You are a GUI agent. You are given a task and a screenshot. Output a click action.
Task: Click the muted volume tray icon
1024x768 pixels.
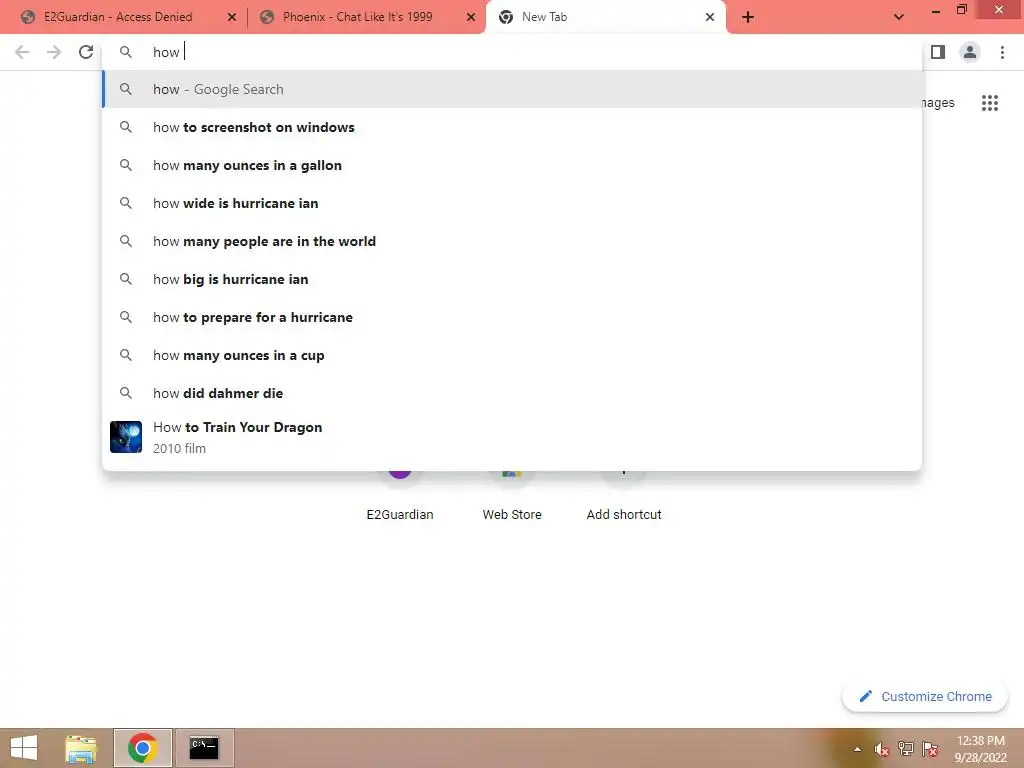[882, 749]
